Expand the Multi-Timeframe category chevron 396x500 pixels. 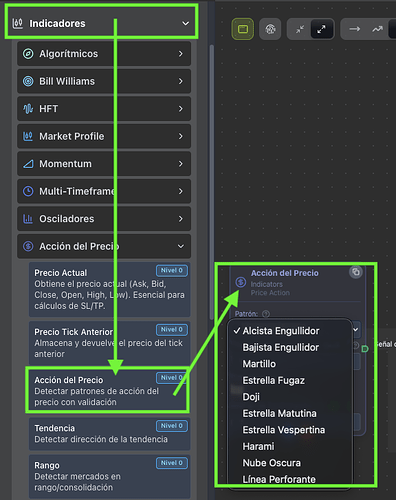click(x=181, y=191)
